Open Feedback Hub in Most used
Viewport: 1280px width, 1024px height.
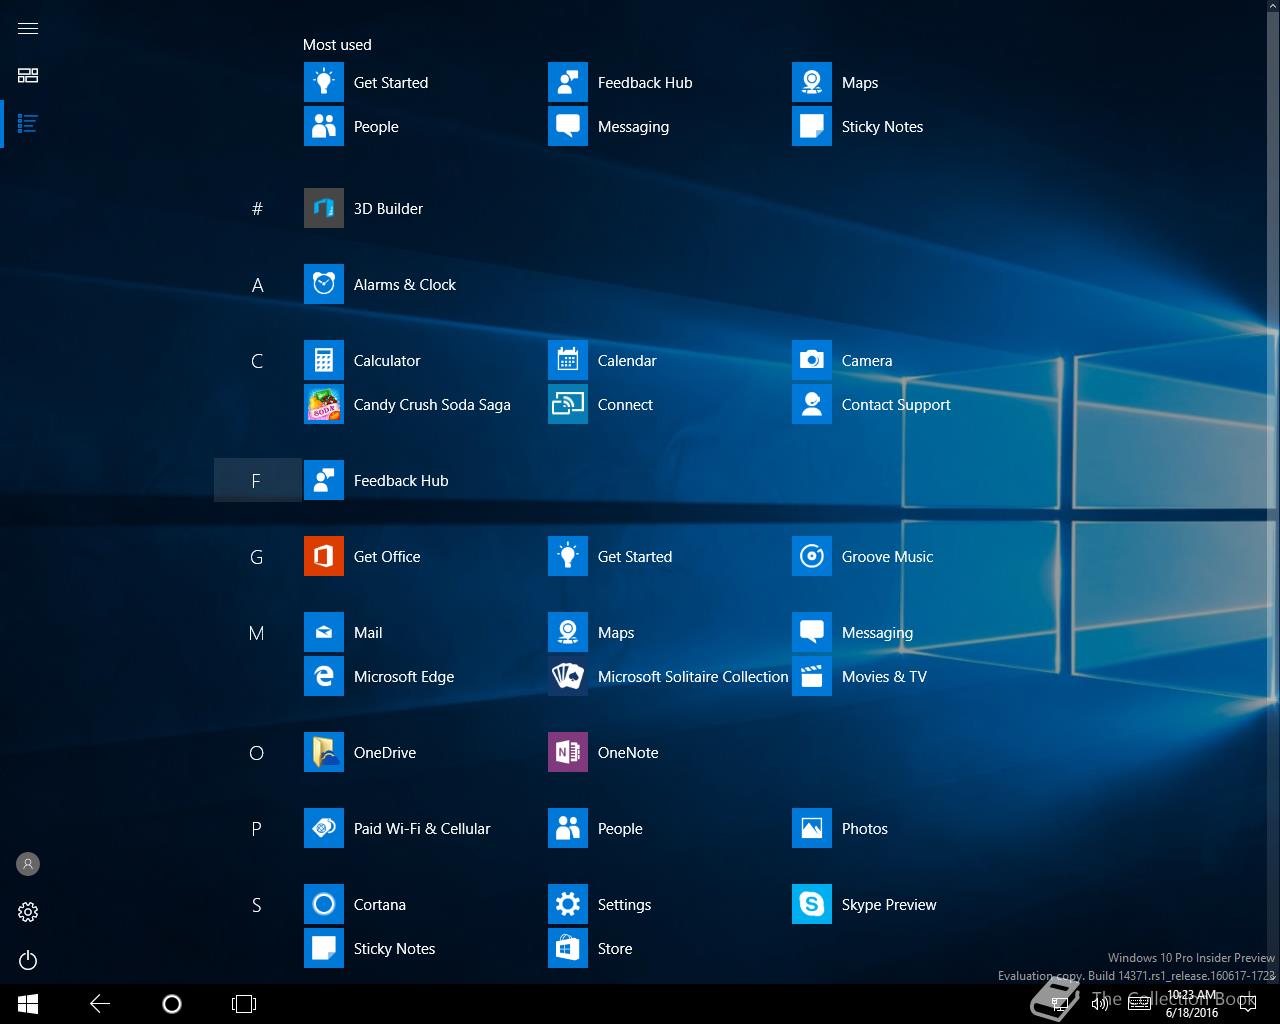click(621, 82)
